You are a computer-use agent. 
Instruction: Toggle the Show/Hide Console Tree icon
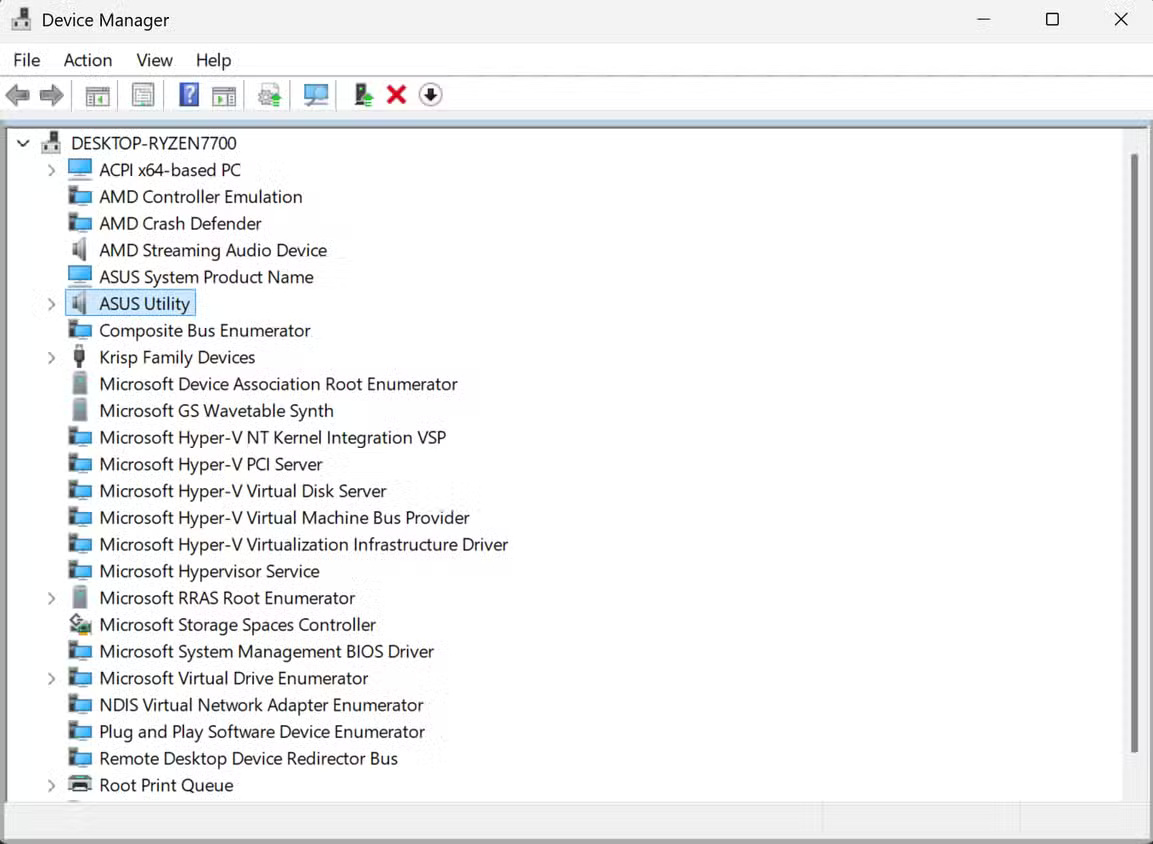[x=97, y=95]
